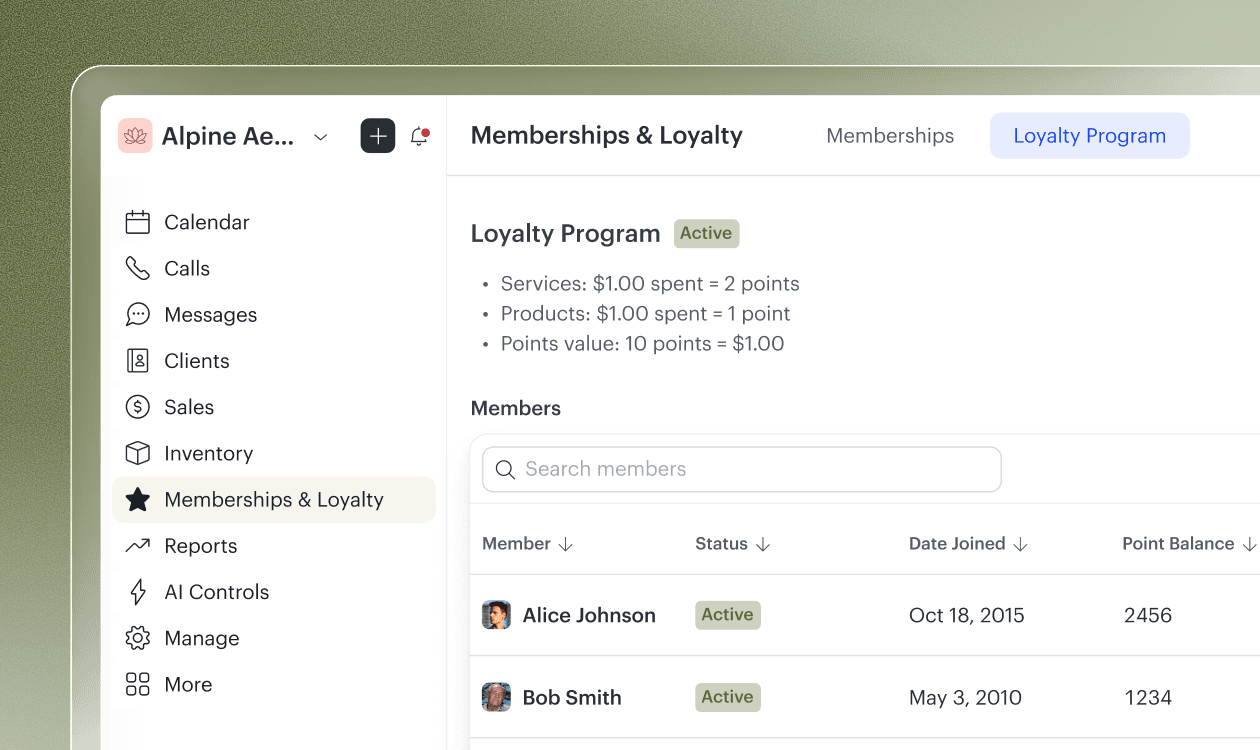1260x750 pixels.
Task: Click the Calendar icon in sidebar
Action: 137,222
